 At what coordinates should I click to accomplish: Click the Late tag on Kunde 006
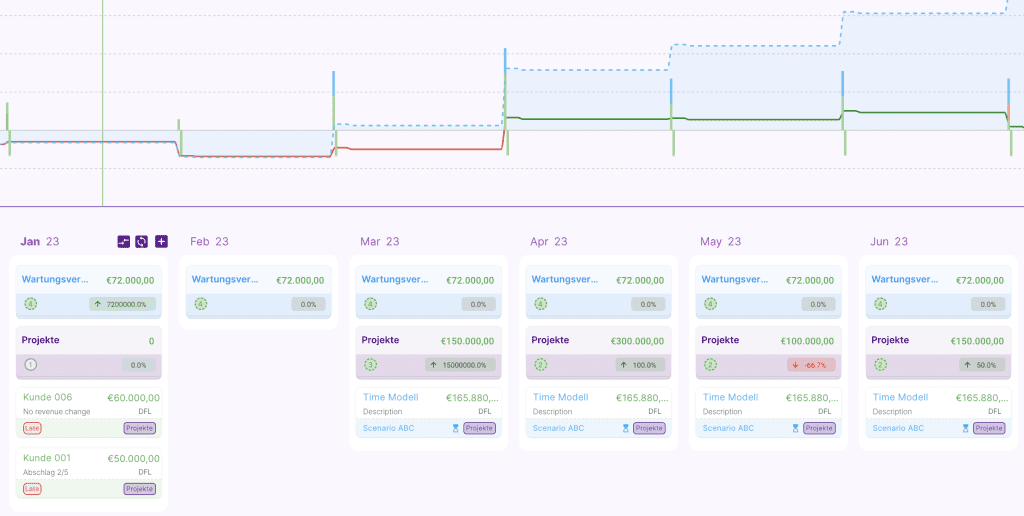[x=32, y=428]
